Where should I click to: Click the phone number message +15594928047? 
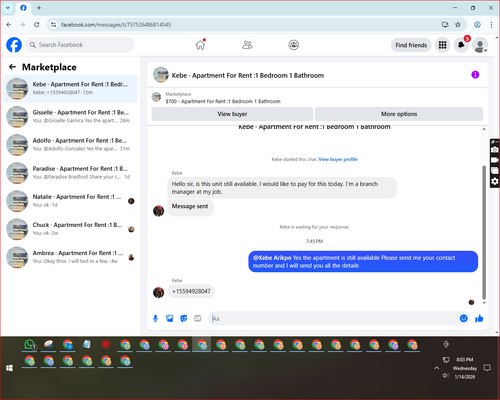pos(191,291)
